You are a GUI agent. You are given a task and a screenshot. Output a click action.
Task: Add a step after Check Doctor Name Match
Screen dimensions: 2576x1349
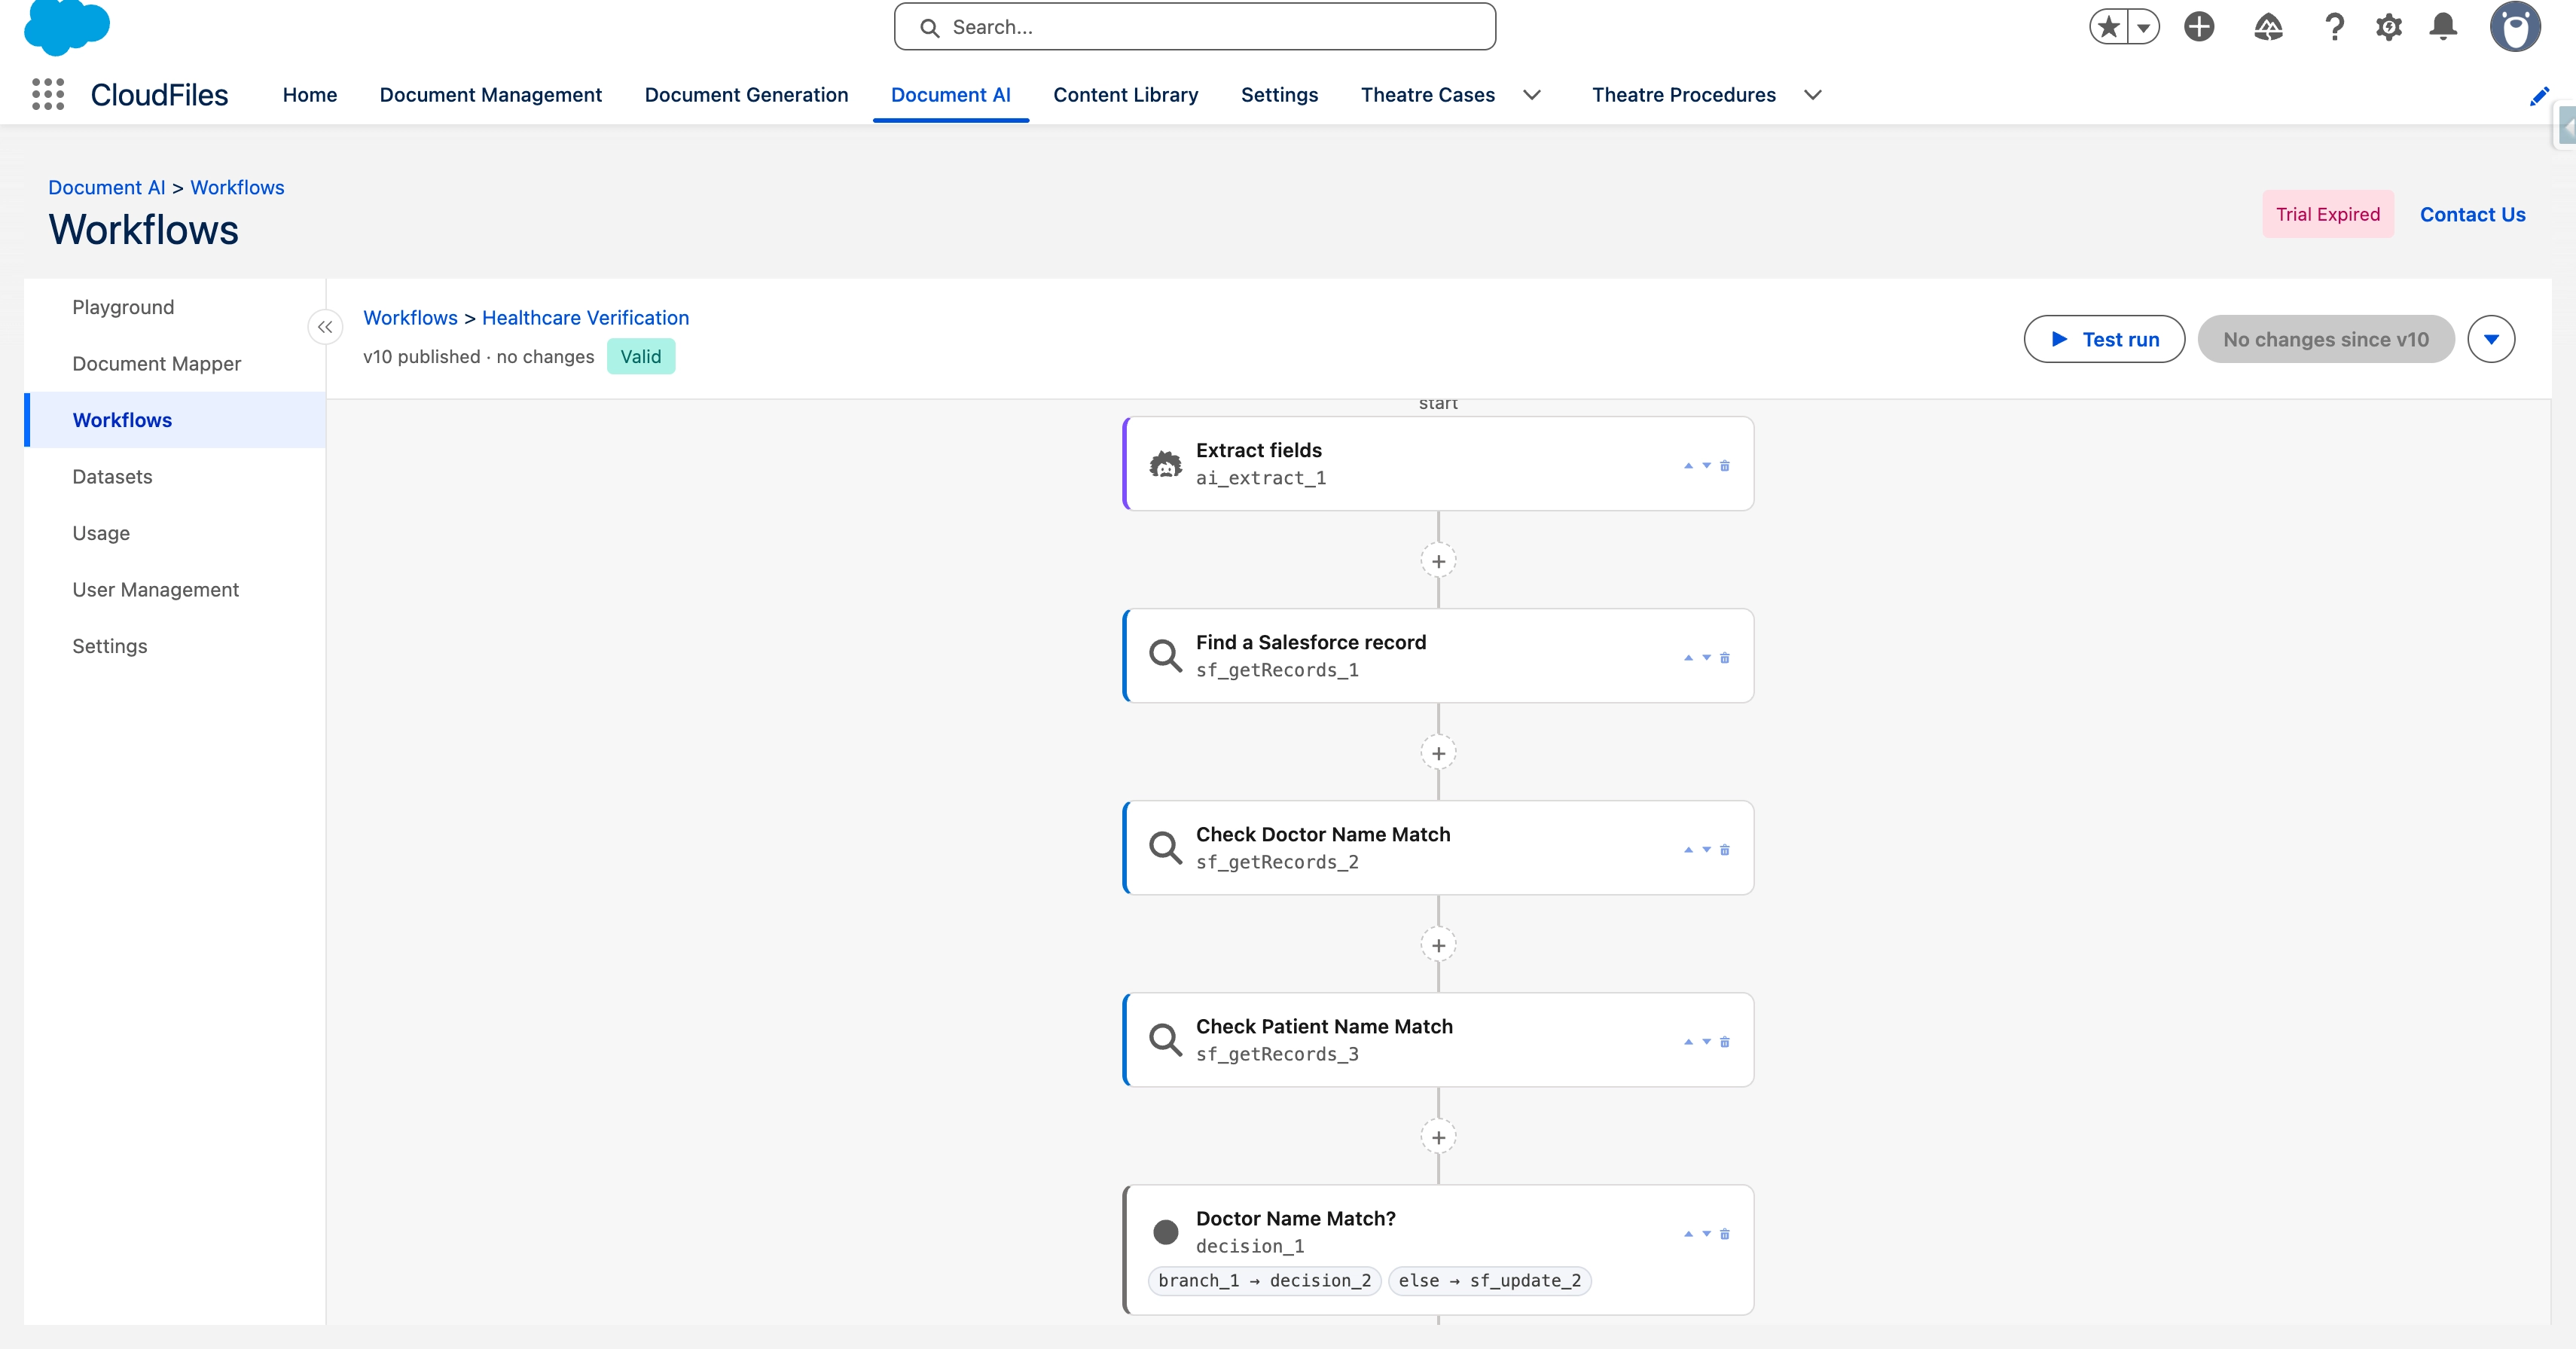pyautogui.click(x=1438, y=945)
